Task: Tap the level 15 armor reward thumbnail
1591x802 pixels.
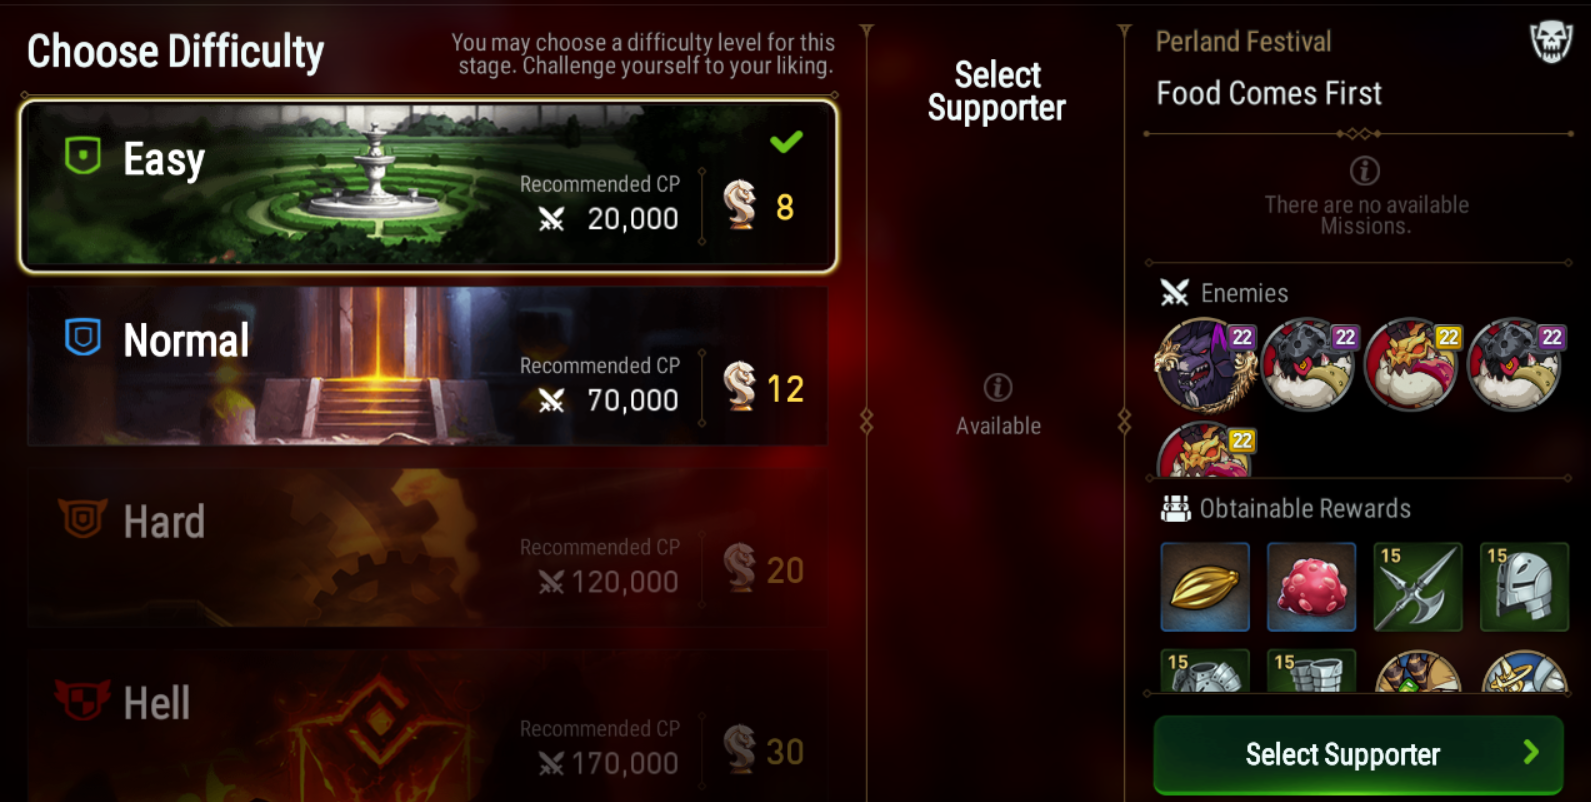Action: (x=1205, y=670)
